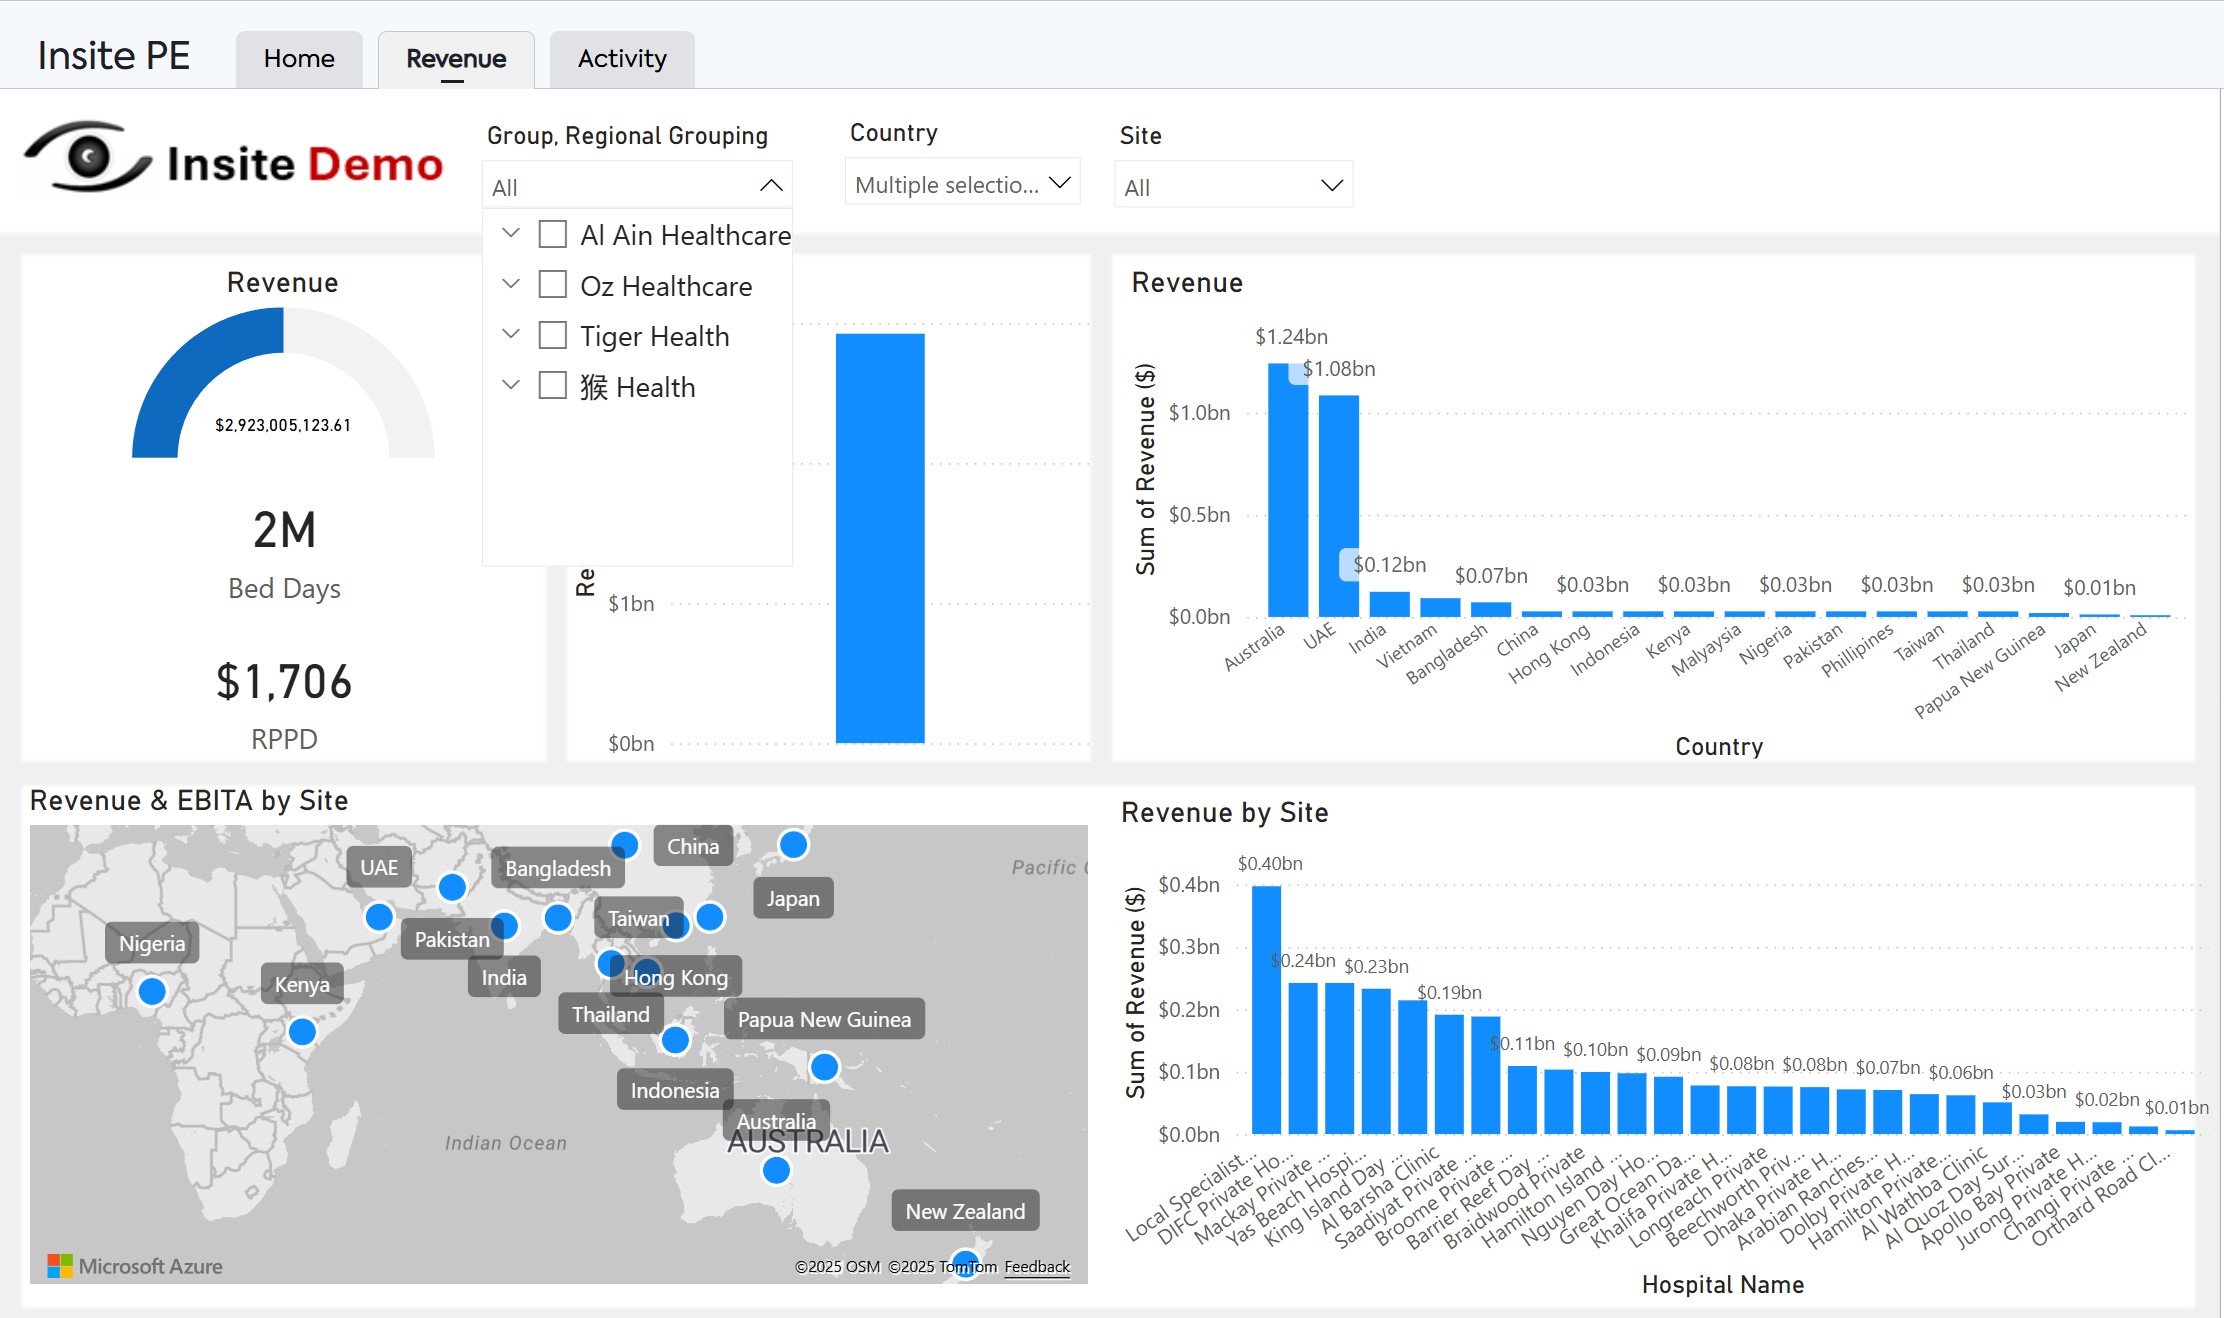Click the Nigeria site map marker
2224x1318 pixels.
pos(152,991)
